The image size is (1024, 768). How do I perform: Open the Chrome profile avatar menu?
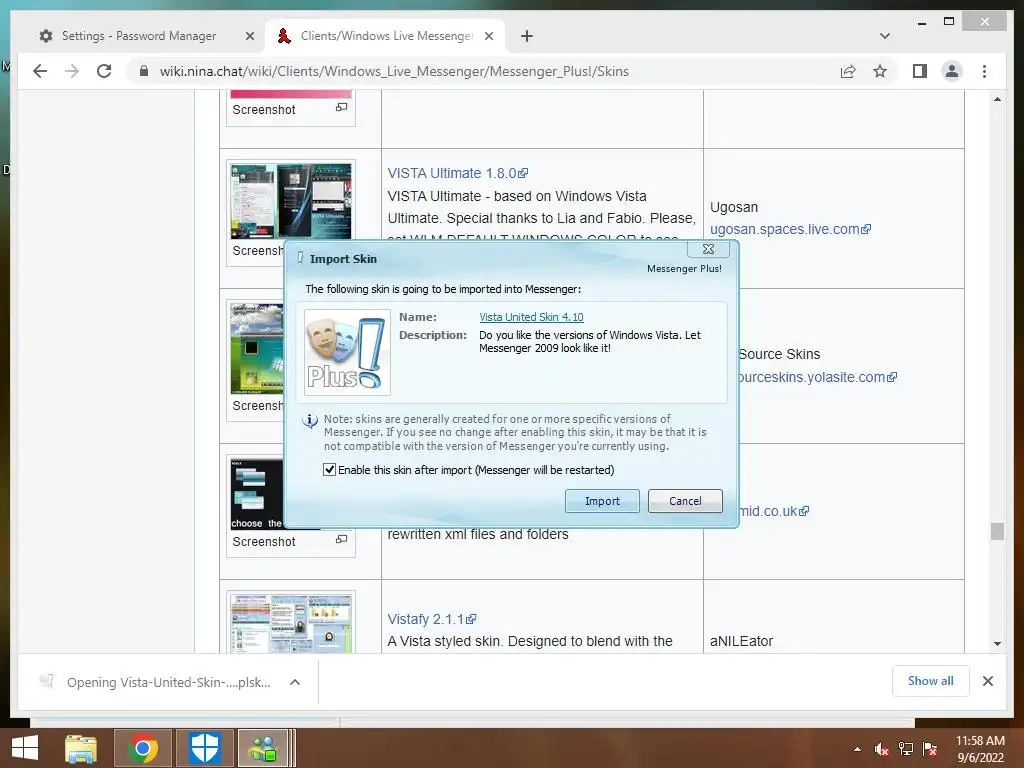click(952, 71)
